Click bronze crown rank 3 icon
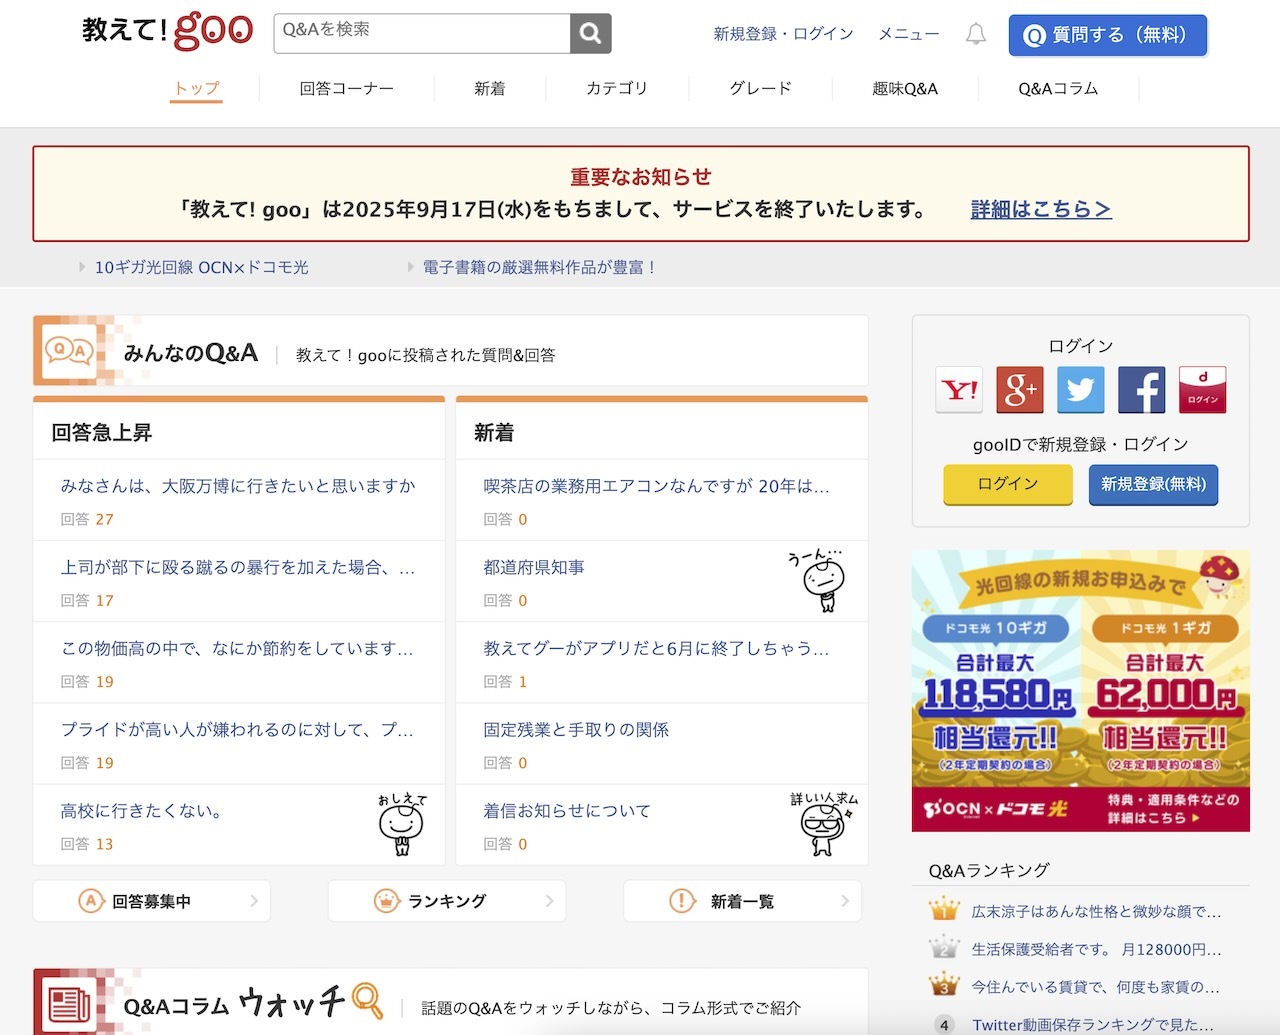 pos(944,986)
